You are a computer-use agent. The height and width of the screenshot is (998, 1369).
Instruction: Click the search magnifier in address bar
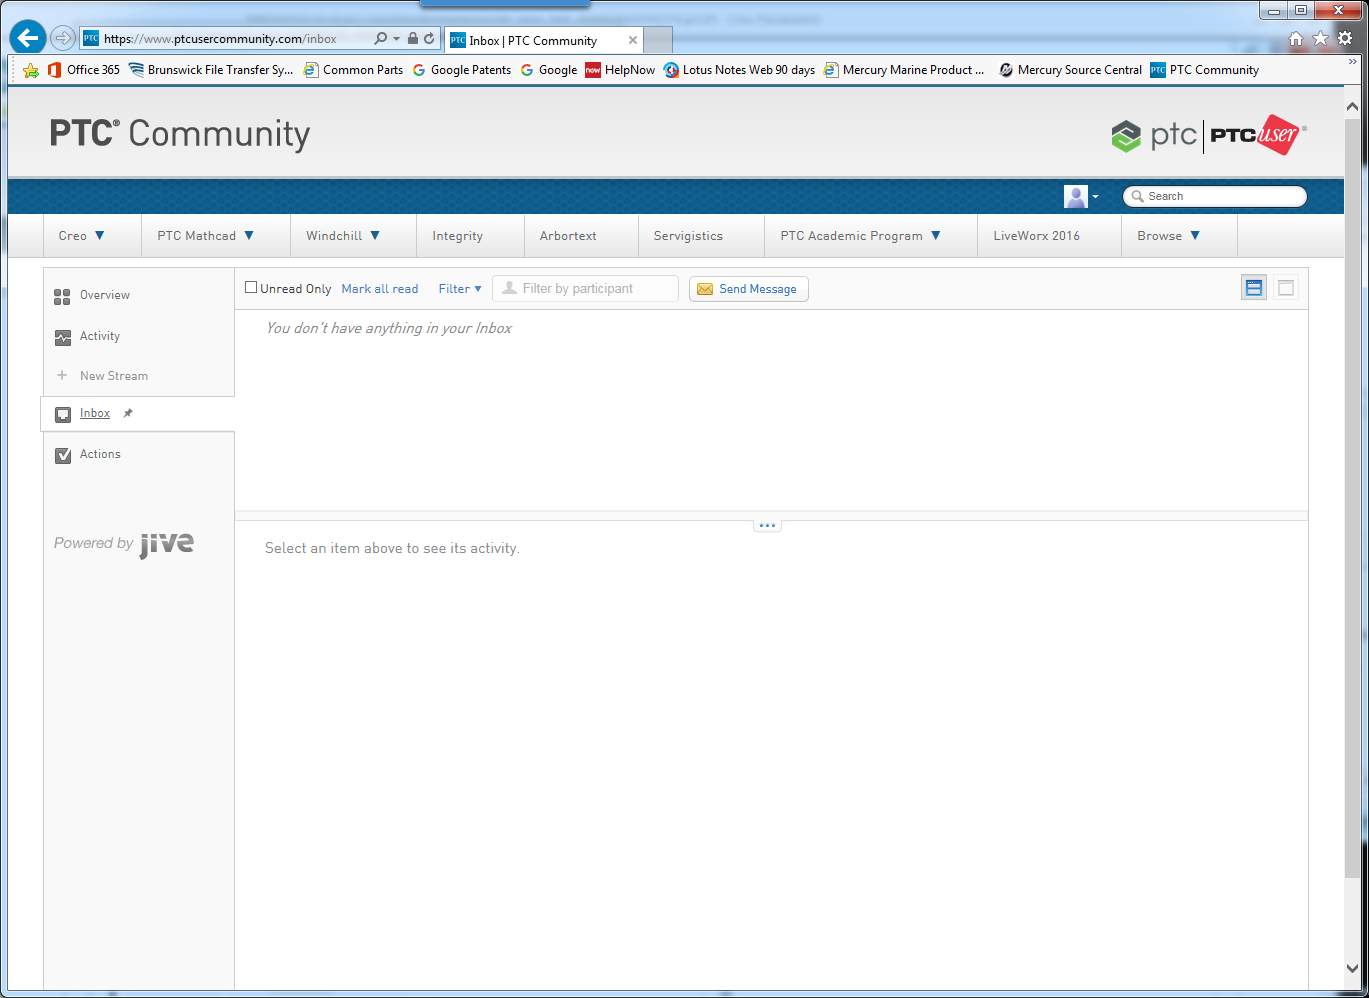click(381, 39)
